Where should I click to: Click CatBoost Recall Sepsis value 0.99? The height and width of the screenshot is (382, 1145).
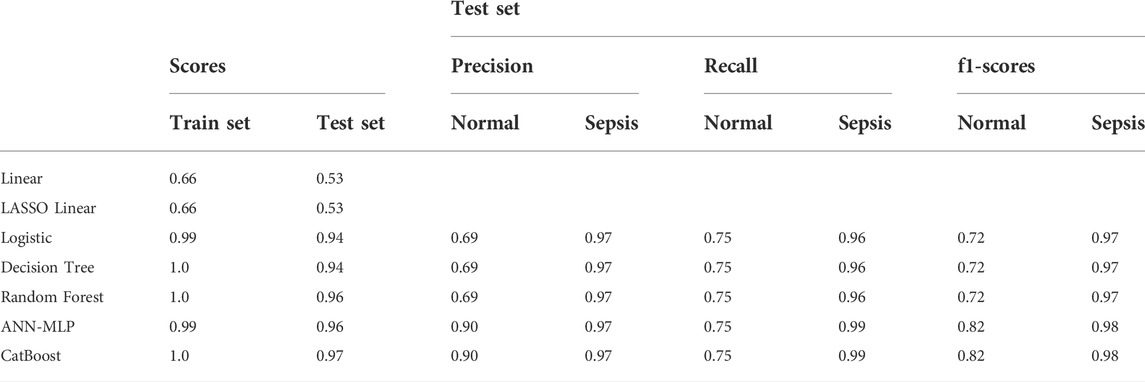(851, 357)
